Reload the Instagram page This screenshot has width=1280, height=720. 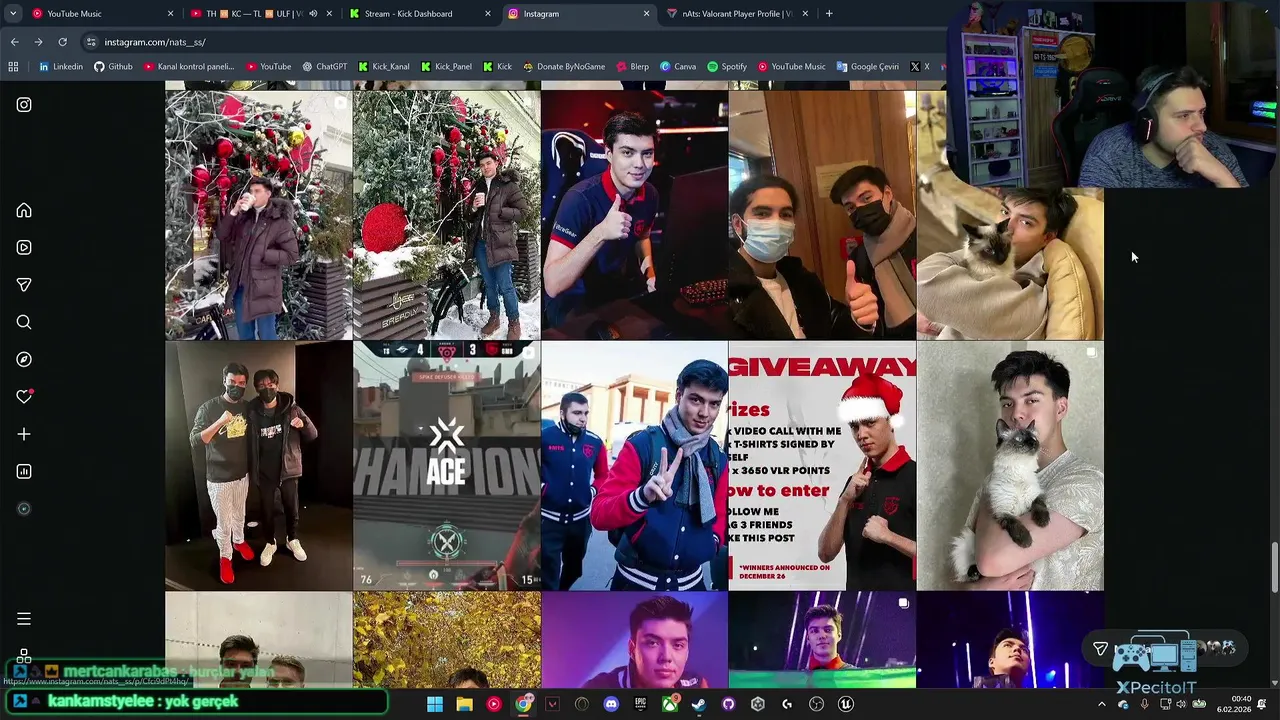coord(62,42)
